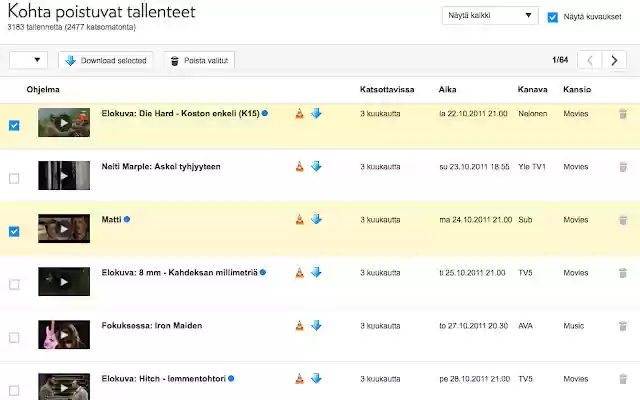
Task: Open Matti in VLC via cone icon
Action: point(300,220)
